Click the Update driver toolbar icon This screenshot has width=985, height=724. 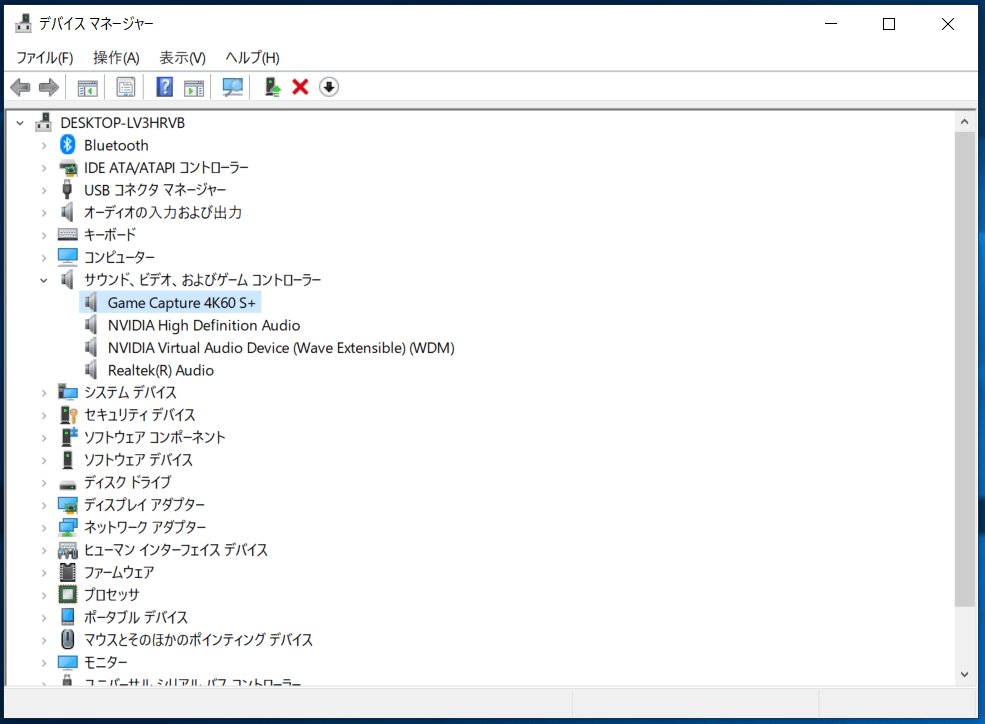pos(272,87)
